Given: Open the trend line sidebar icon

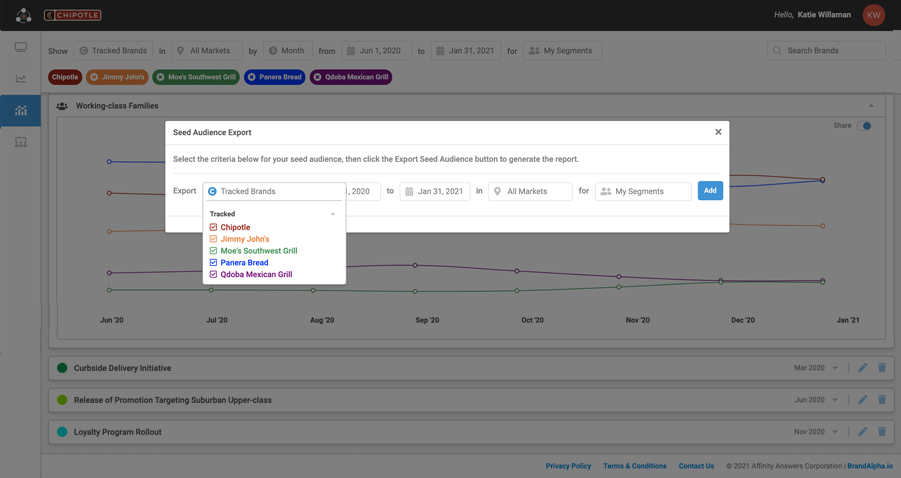Looking at the screenshot, I should (x=21, y=79).
